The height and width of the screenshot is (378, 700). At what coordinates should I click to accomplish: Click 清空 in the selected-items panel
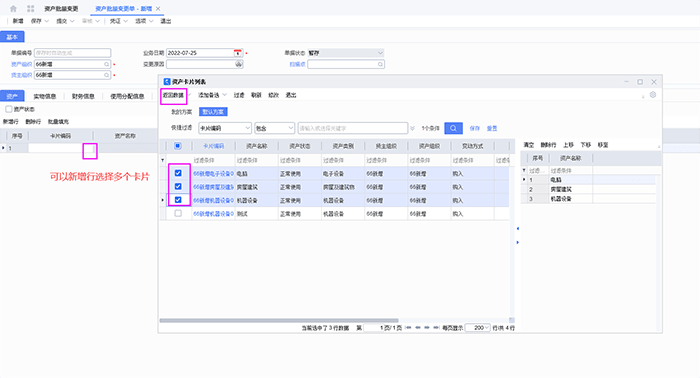point(529,145)
